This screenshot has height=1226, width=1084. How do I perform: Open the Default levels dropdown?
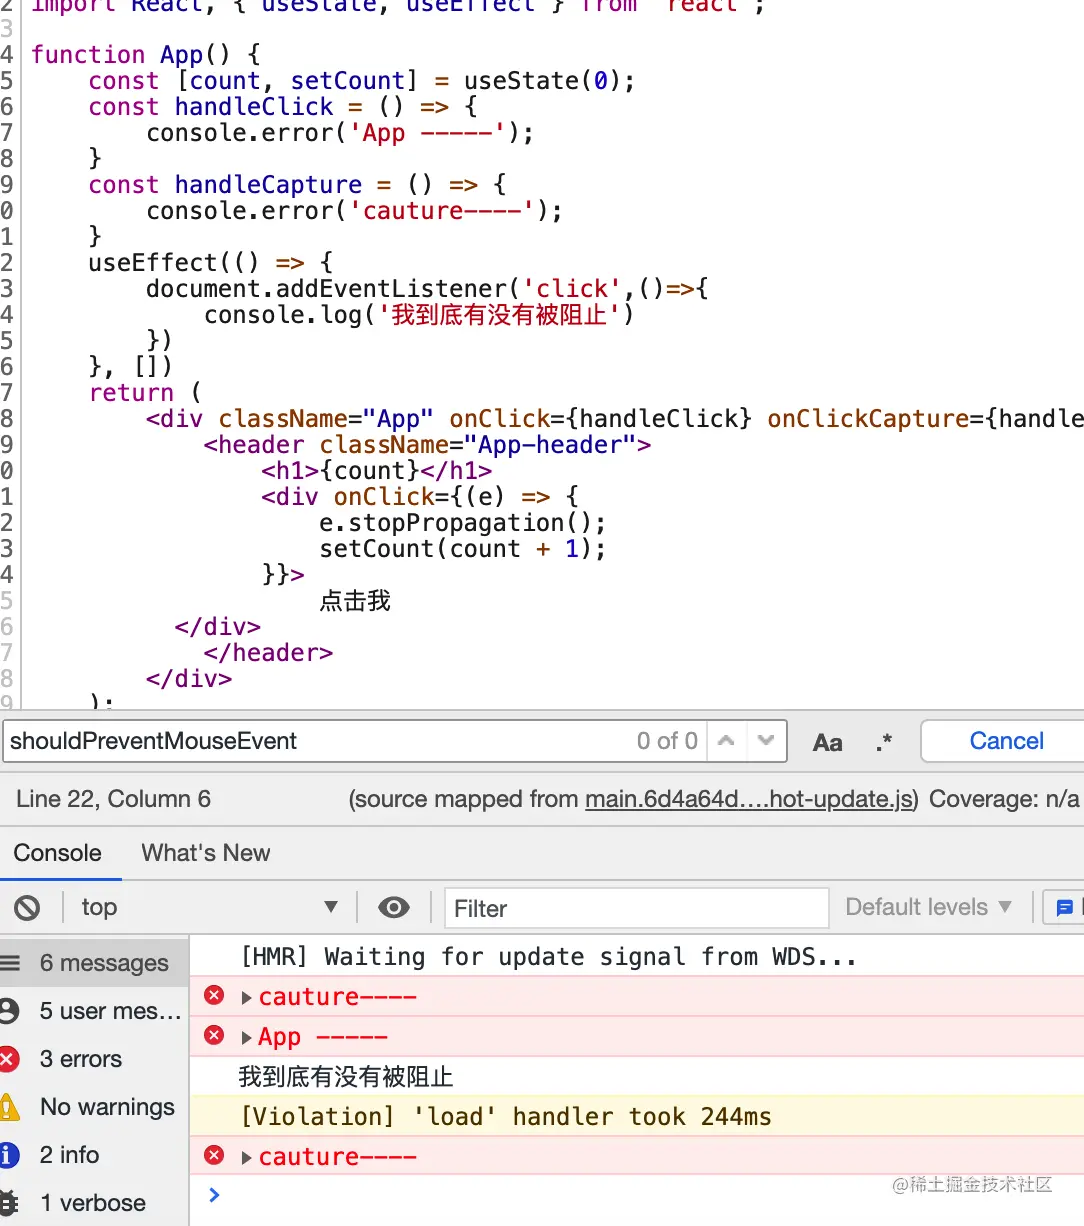click(x=928, y=907)
